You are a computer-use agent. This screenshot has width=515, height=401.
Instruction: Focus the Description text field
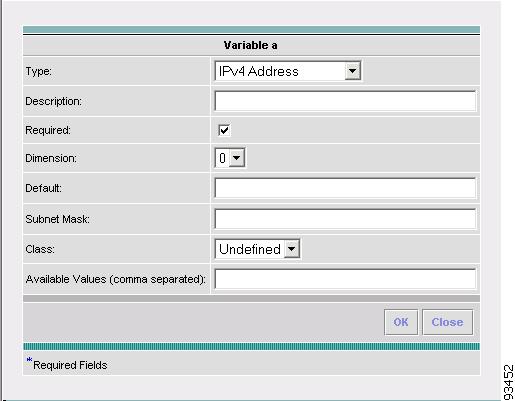[x=345, y=101]
